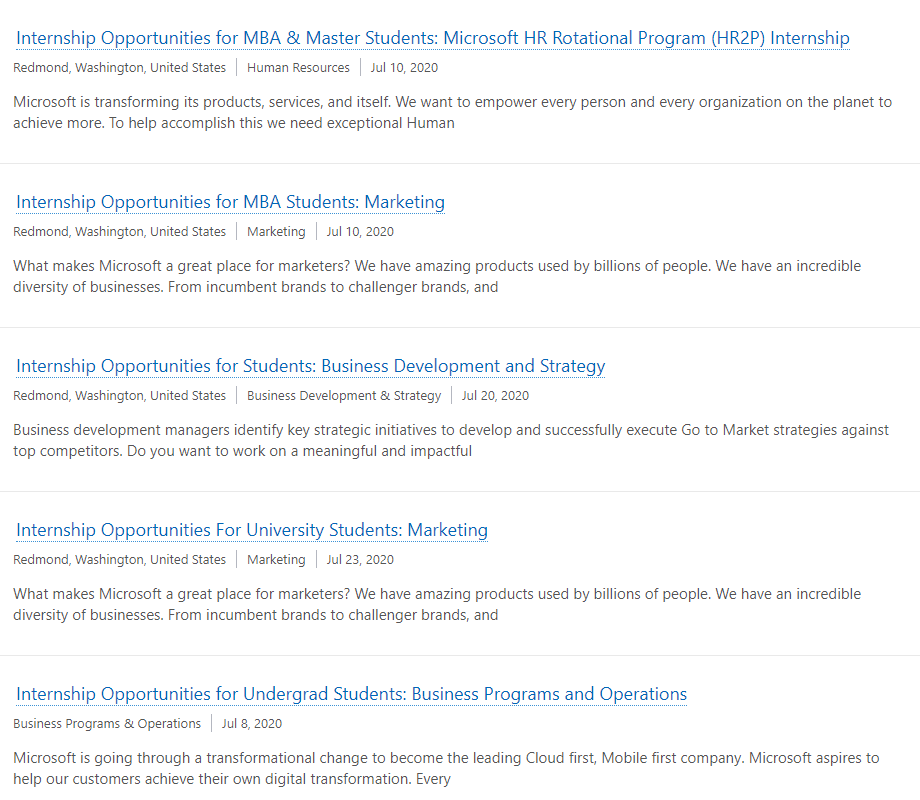Viewport: 920px width, 800px height.
Task: Click Redmond location under the HR Rotational Program posting
Action: pyautogui.click(x=119, y=68)
